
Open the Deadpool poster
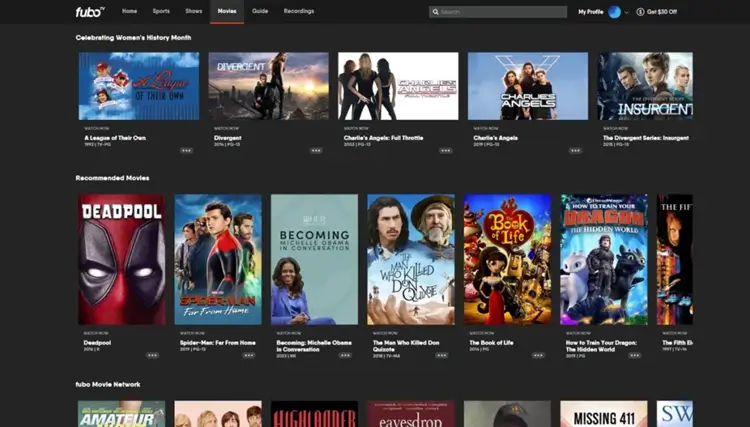coord(122,260)
